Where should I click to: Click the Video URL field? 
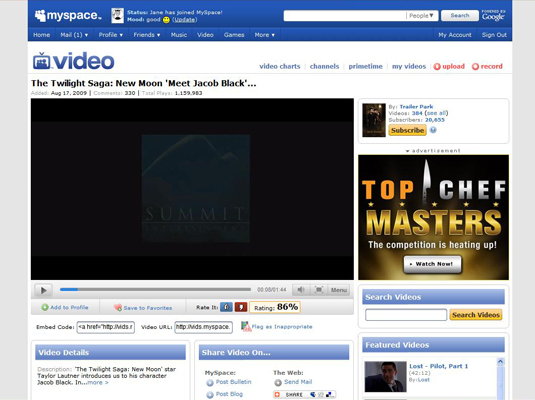coord(204,327)
